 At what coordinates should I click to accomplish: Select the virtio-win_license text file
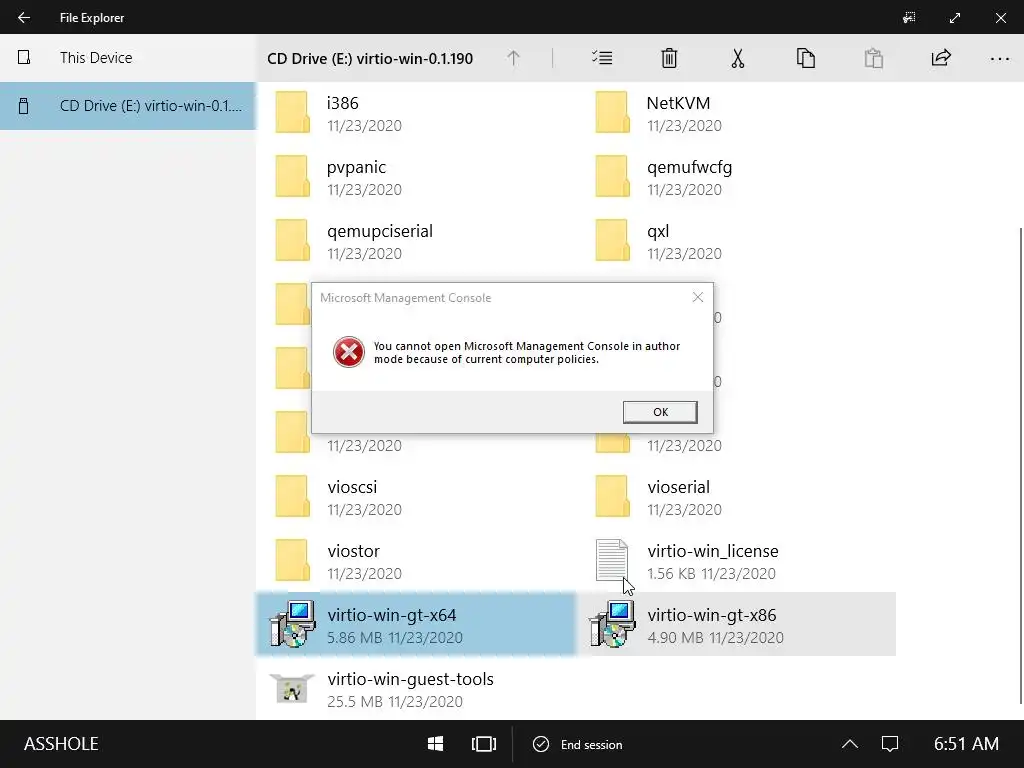[735, 562]
